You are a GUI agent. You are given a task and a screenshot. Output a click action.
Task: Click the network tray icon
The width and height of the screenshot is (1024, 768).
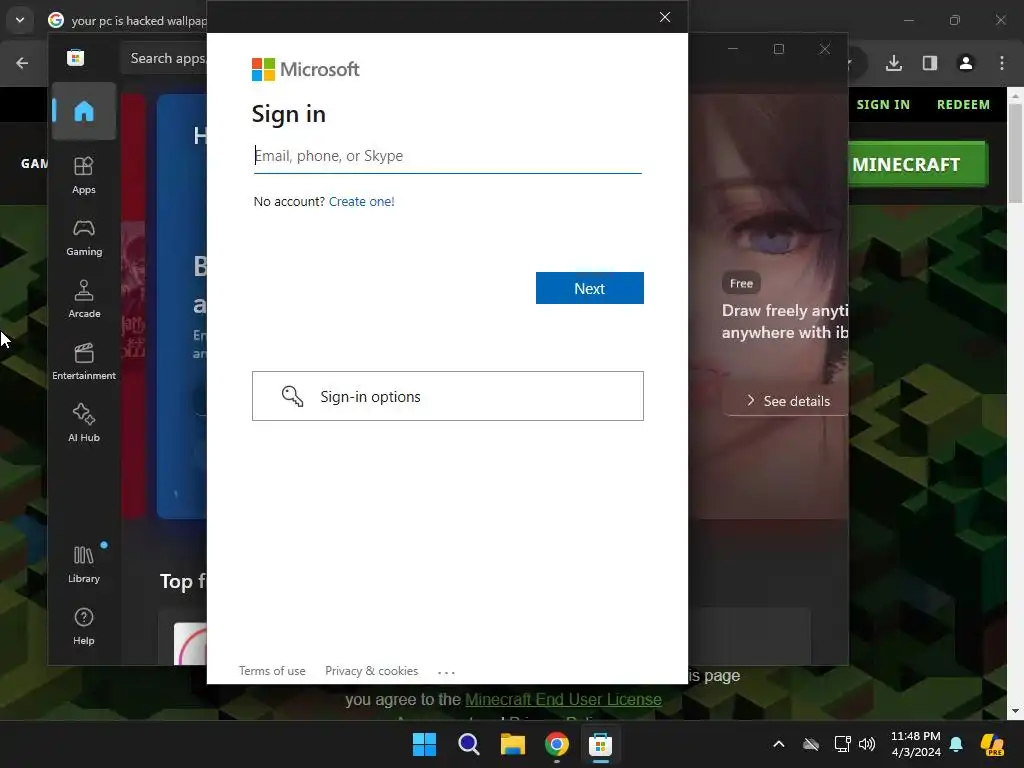[x=842, y=744]
